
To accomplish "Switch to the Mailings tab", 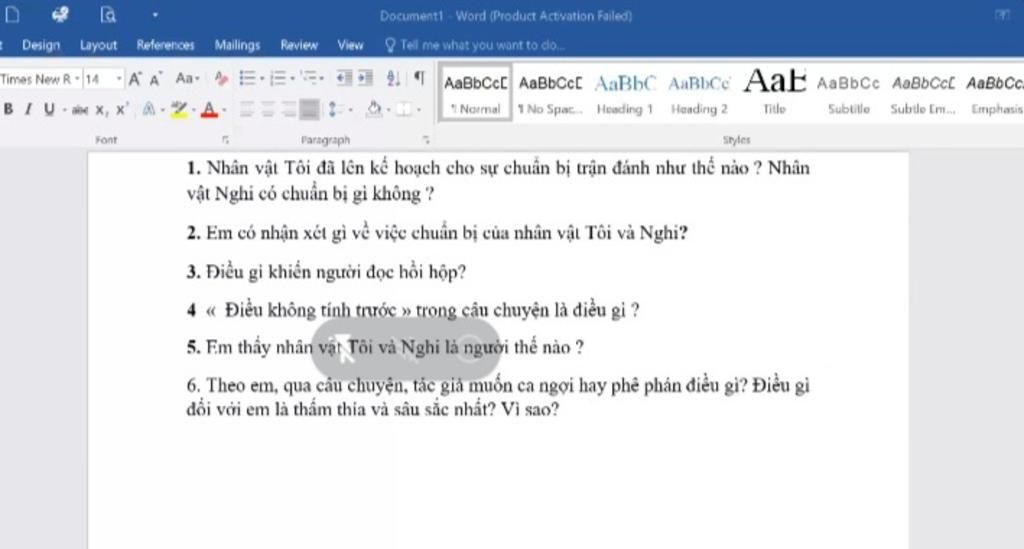I will click(x=237, y=45).
